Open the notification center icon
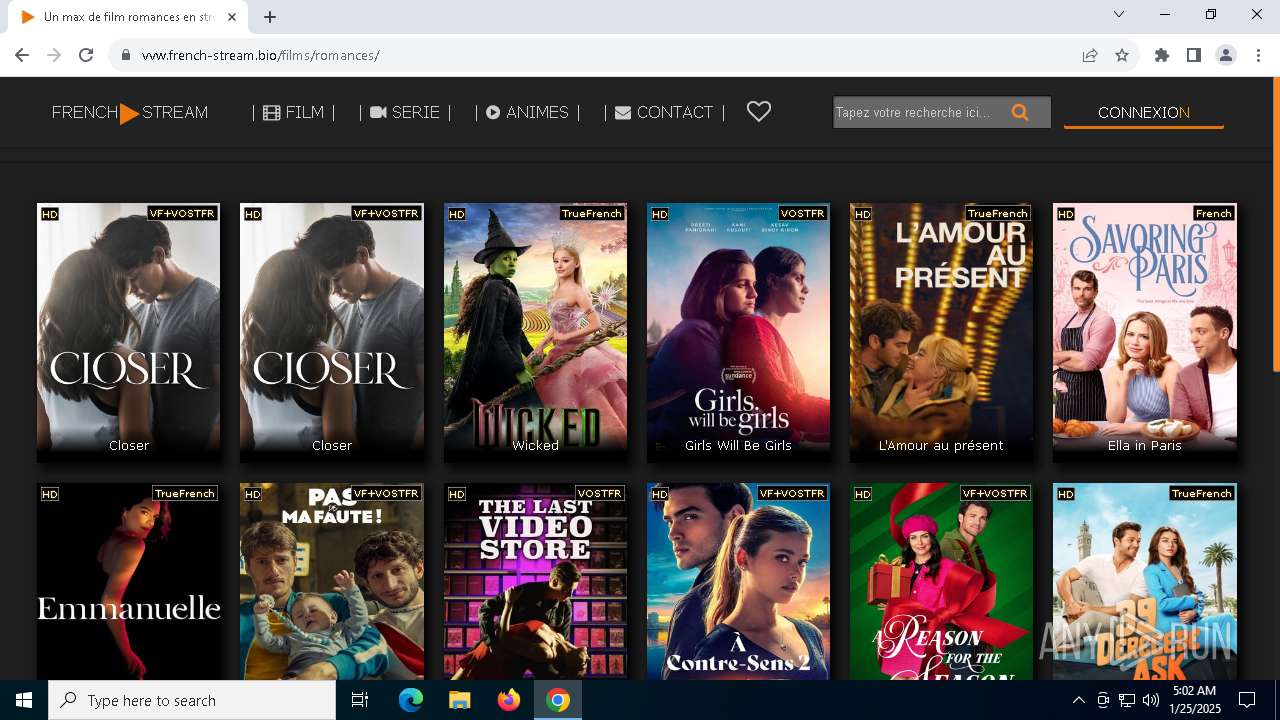This screenshot has width=1280, height=720. (x=1247, y=700)
